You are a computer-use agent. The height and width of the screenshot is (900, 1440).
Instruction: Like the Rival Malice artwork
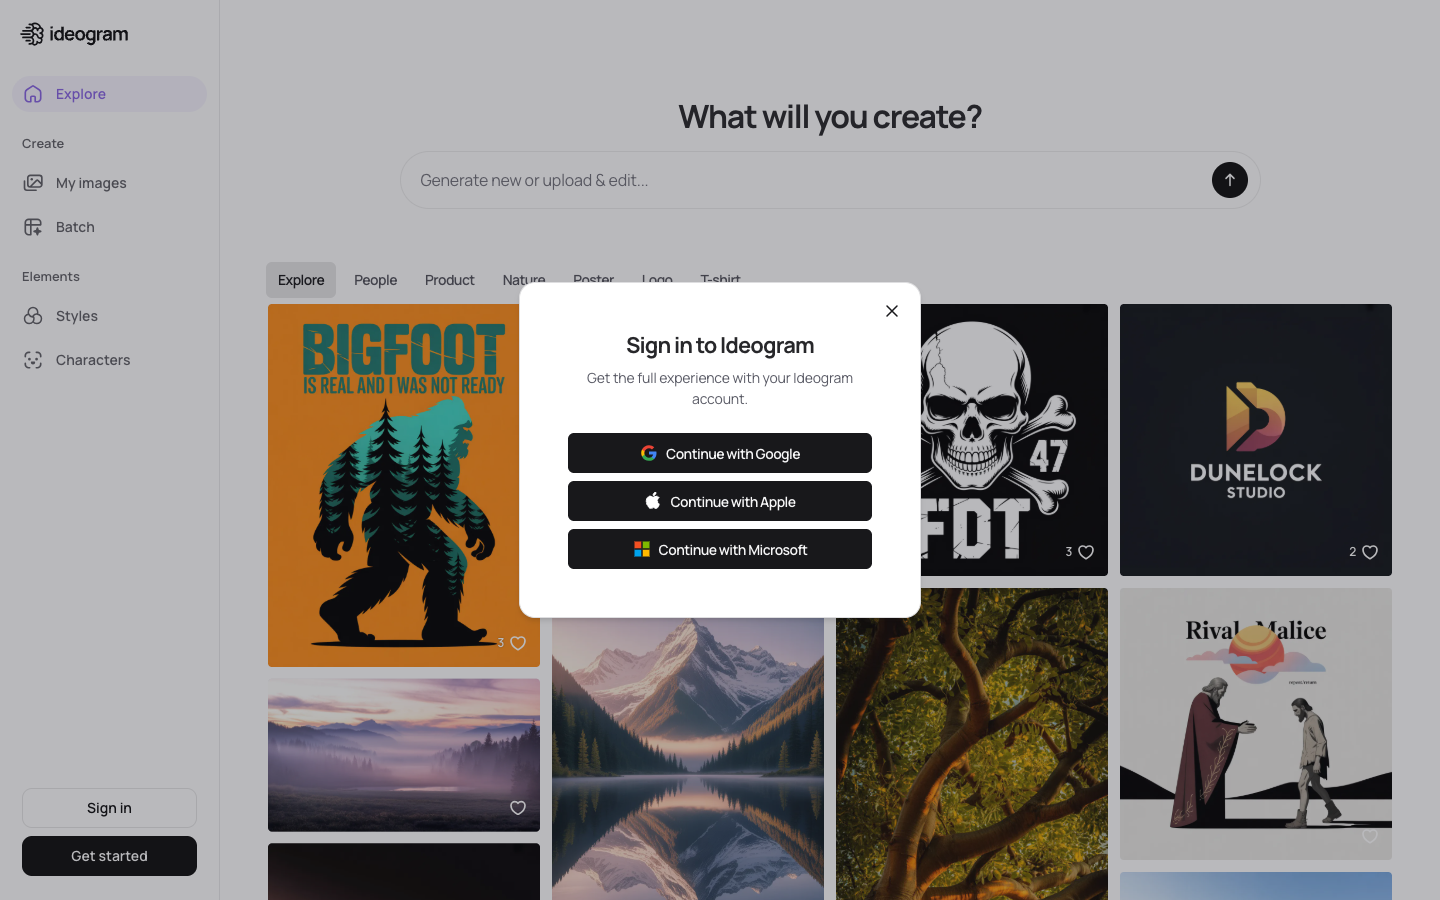click(x=1370, y=836)
